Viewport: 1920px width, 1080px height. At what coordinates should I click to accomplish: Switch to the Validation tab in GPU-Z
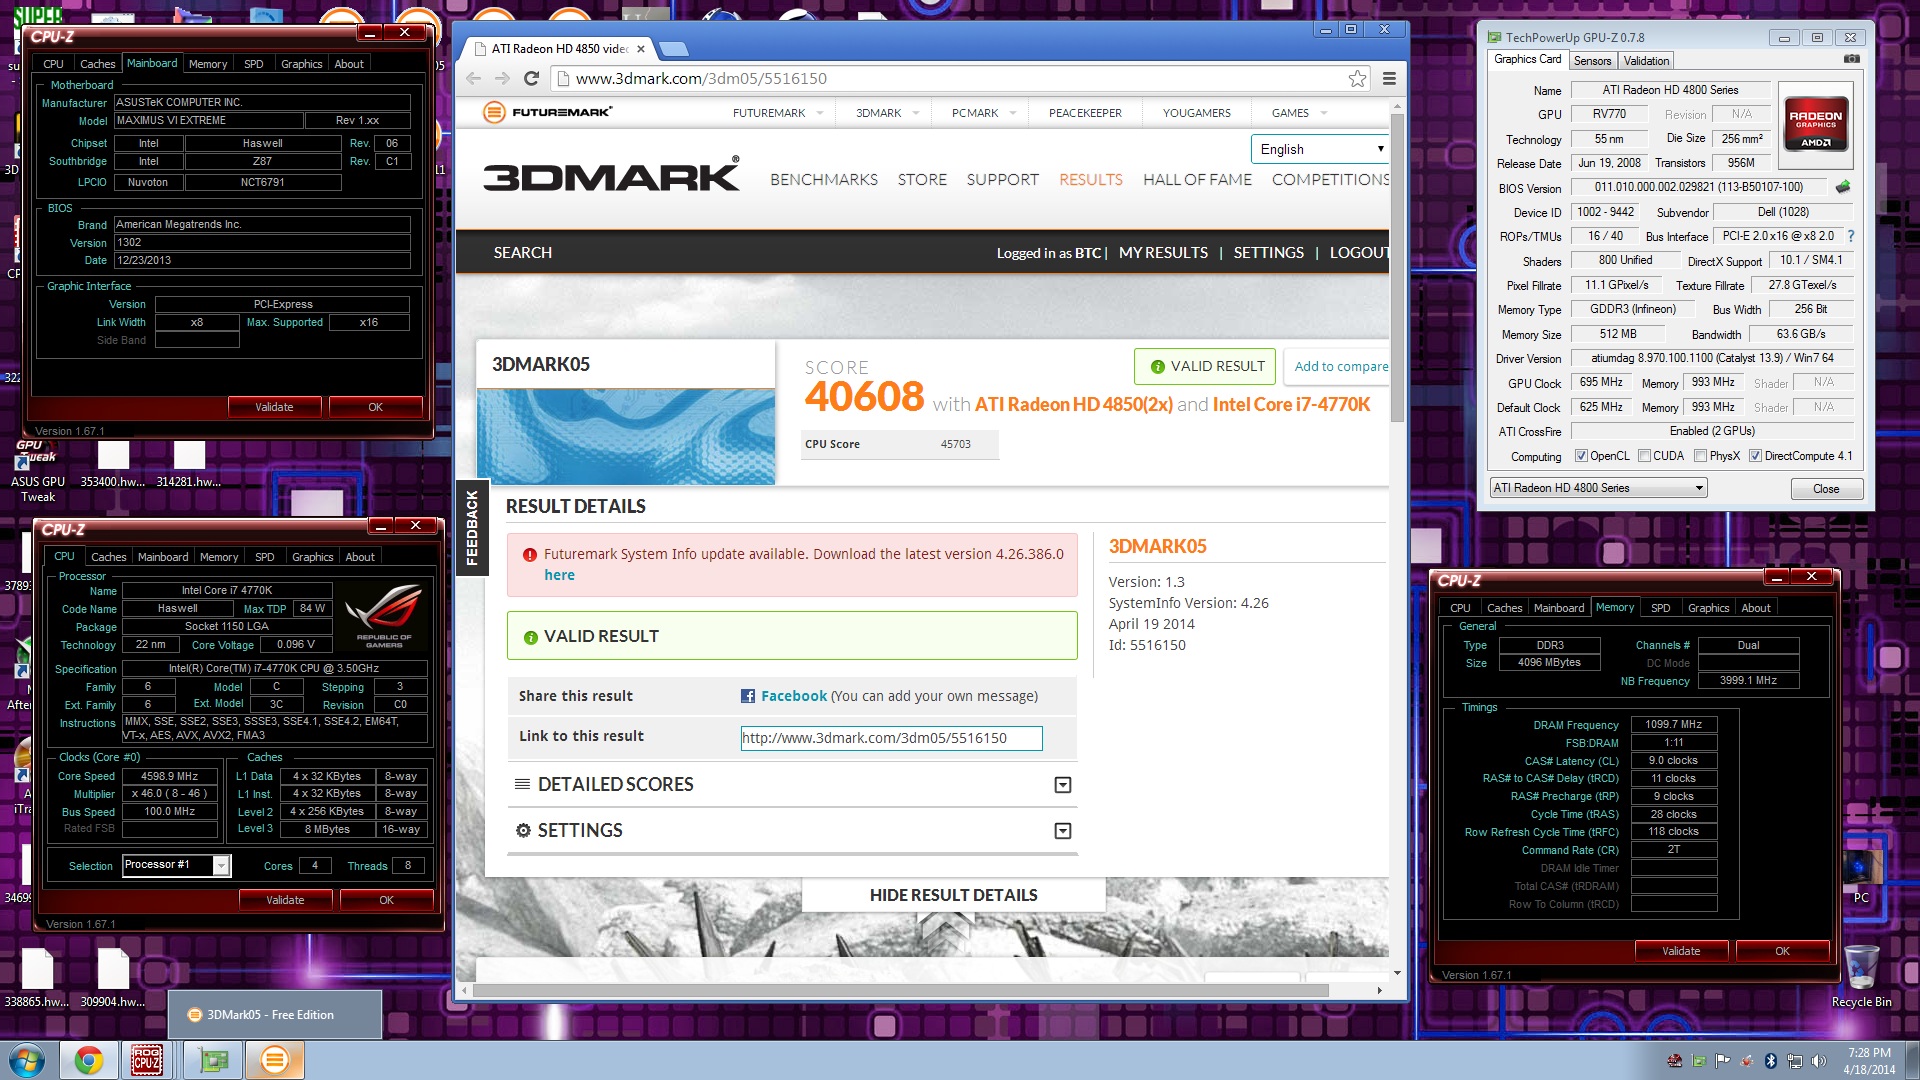pyautogui.click(x=1646, y=61)
